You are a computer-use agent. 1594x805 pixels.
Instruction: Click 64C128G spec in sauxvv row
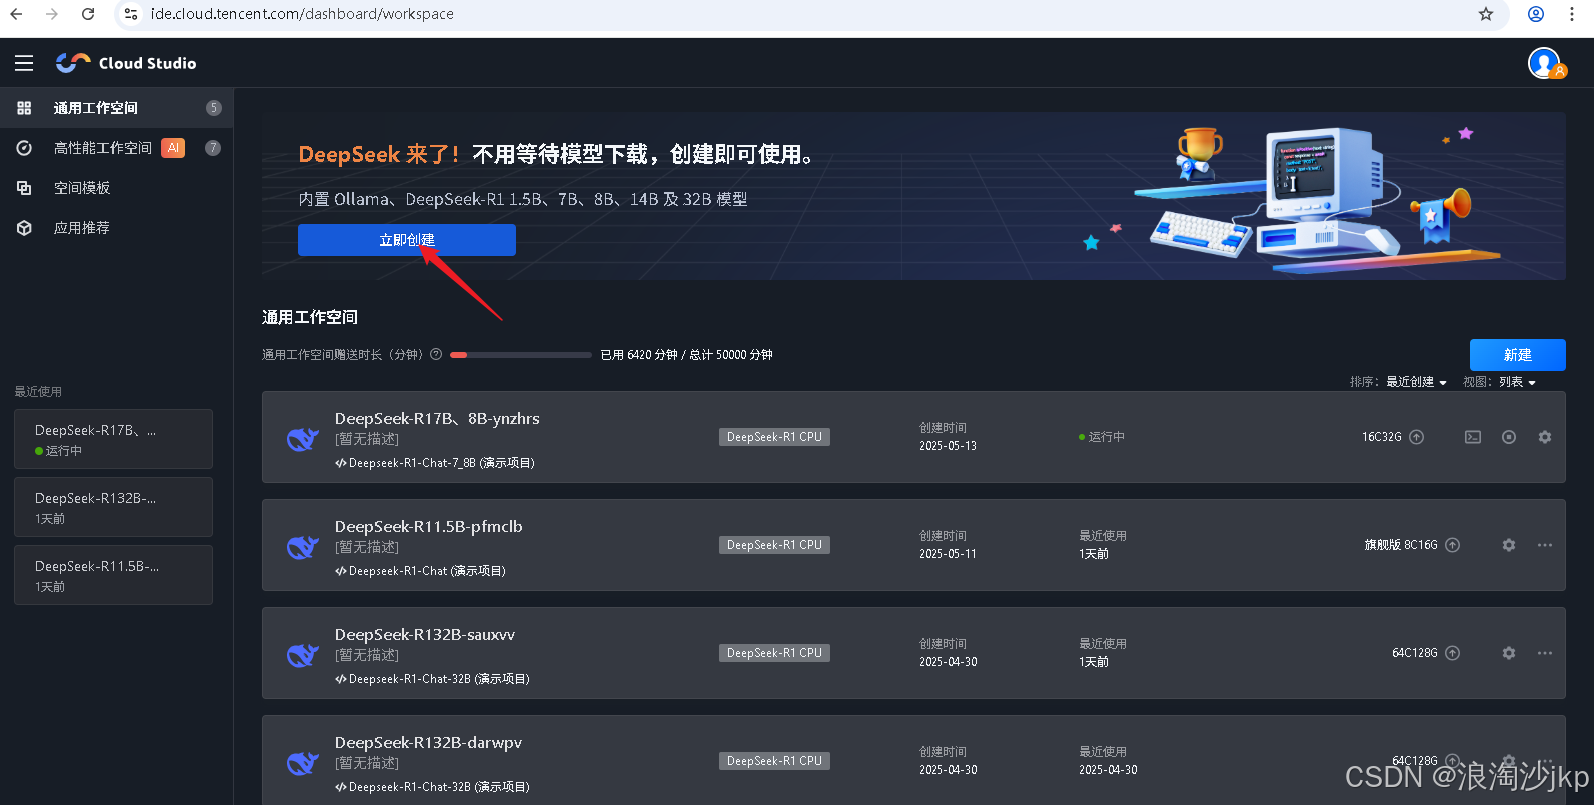[x=1415, y=653]
